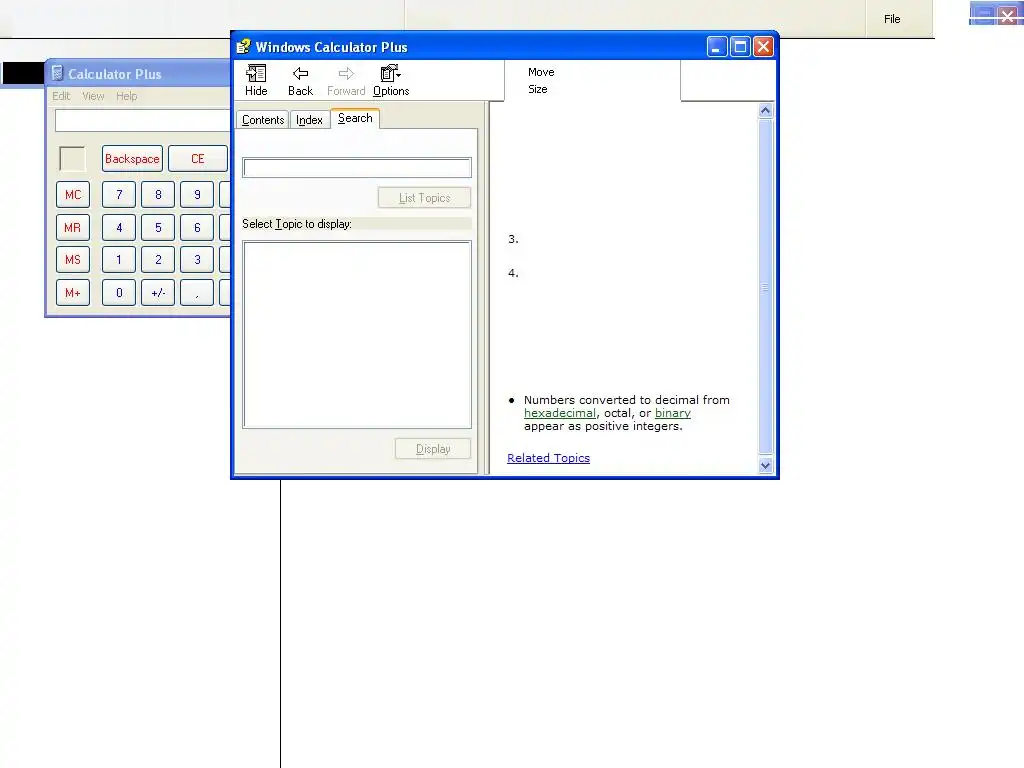Click the Forward arrow in help toolbar
This screenshot has height=768, width=1024.
pos(346,81)
